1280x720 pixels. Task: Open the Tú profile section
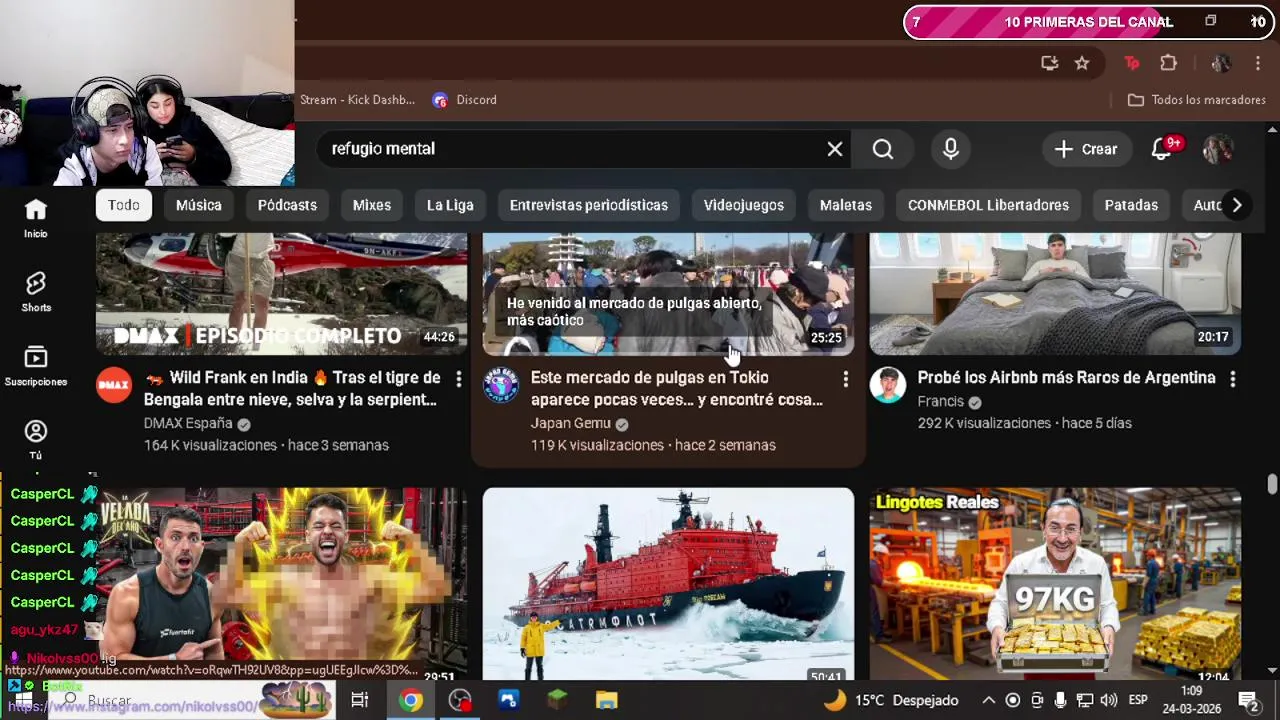pos(36,440)
